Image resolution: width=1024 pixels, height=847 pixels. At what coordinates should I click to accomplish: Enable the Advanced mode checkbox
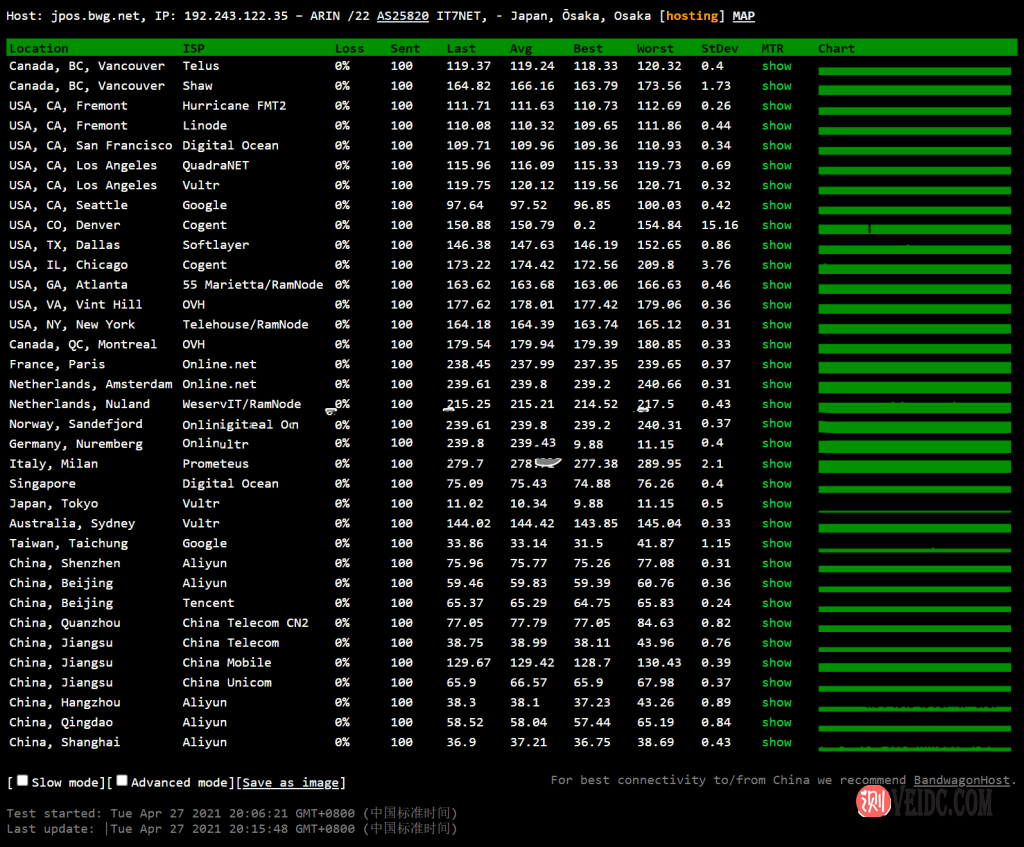tap(122, 781)
